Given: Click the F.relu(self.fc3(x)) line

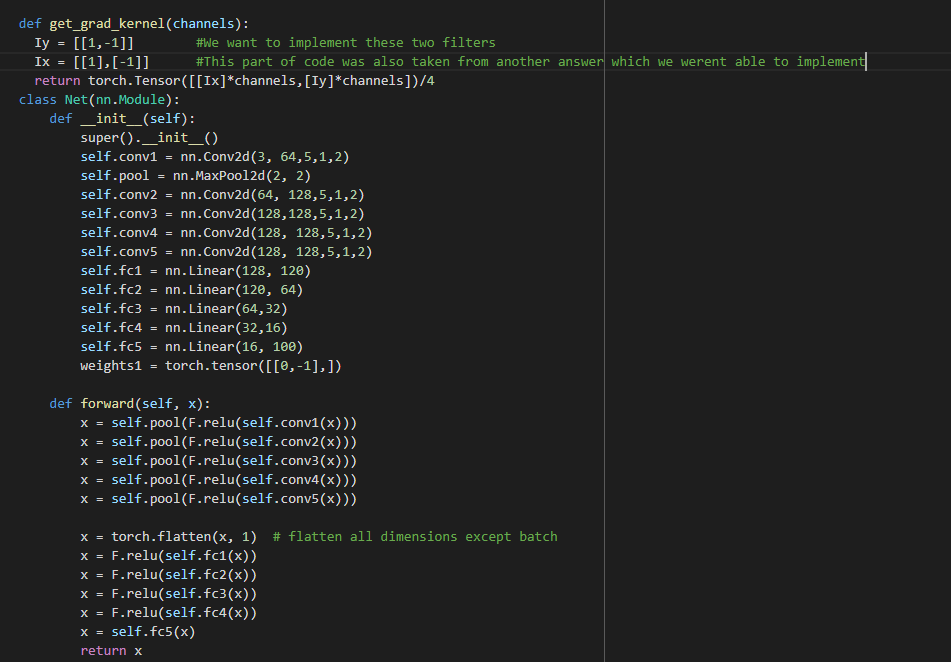Looking at the screenshot, I should [x=169, y=593].
